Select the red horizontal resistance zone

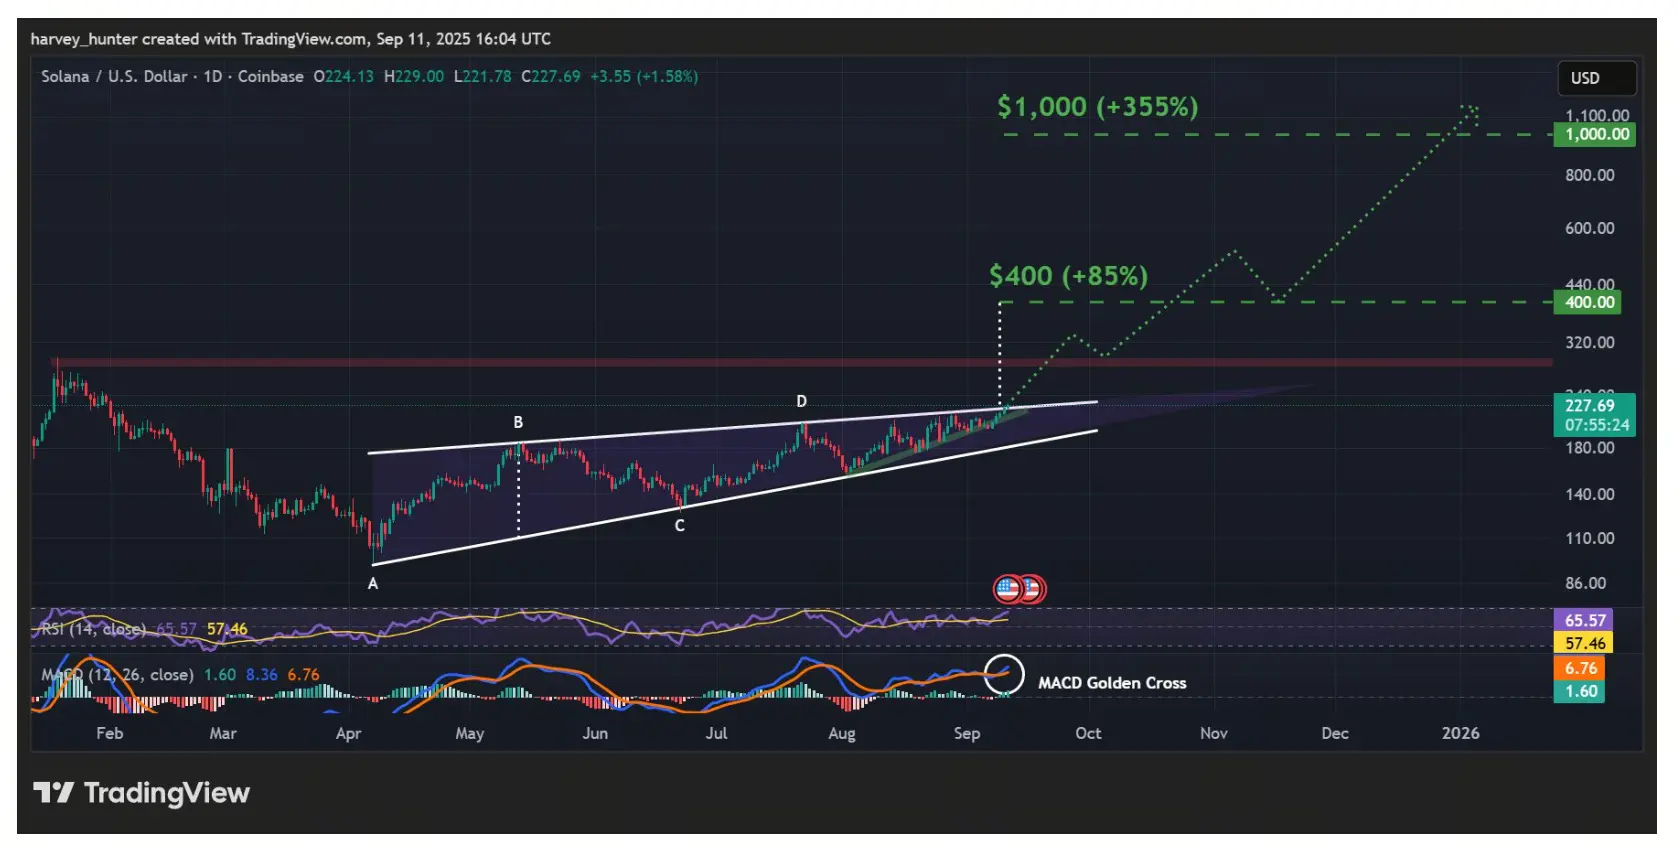click(x=801, y=362)
